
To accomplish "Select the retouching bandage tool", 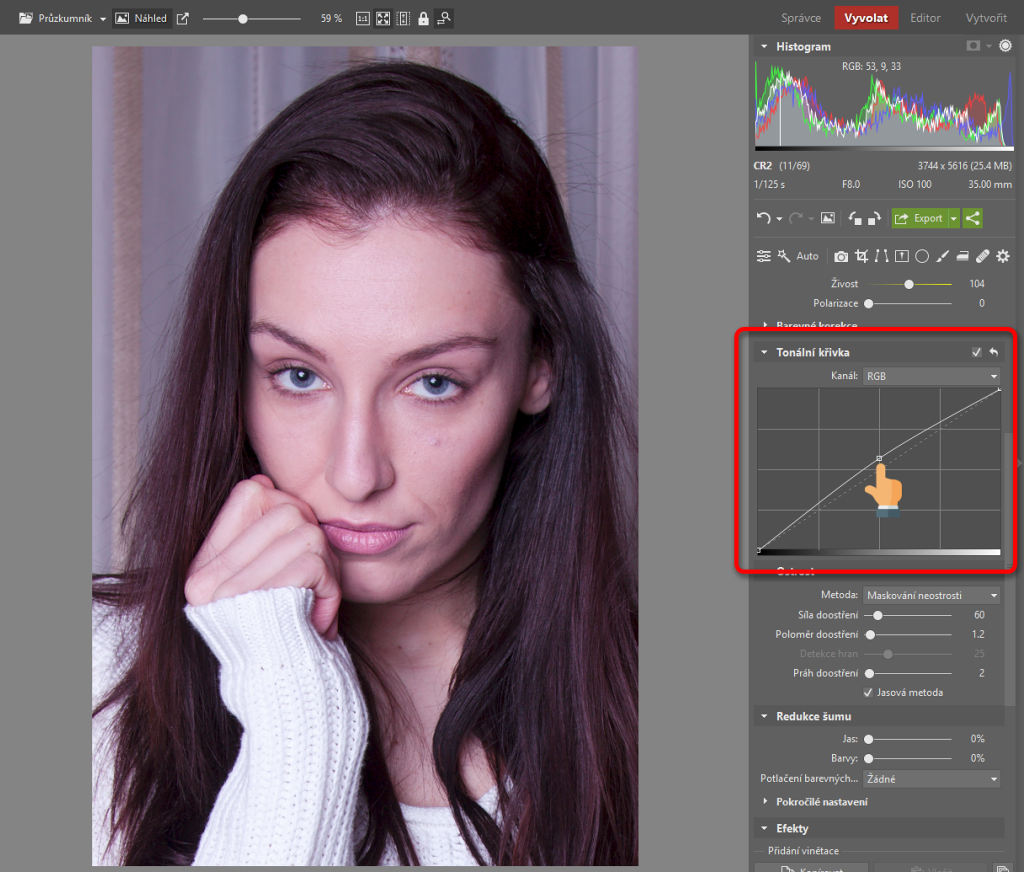I will point(982,256).
